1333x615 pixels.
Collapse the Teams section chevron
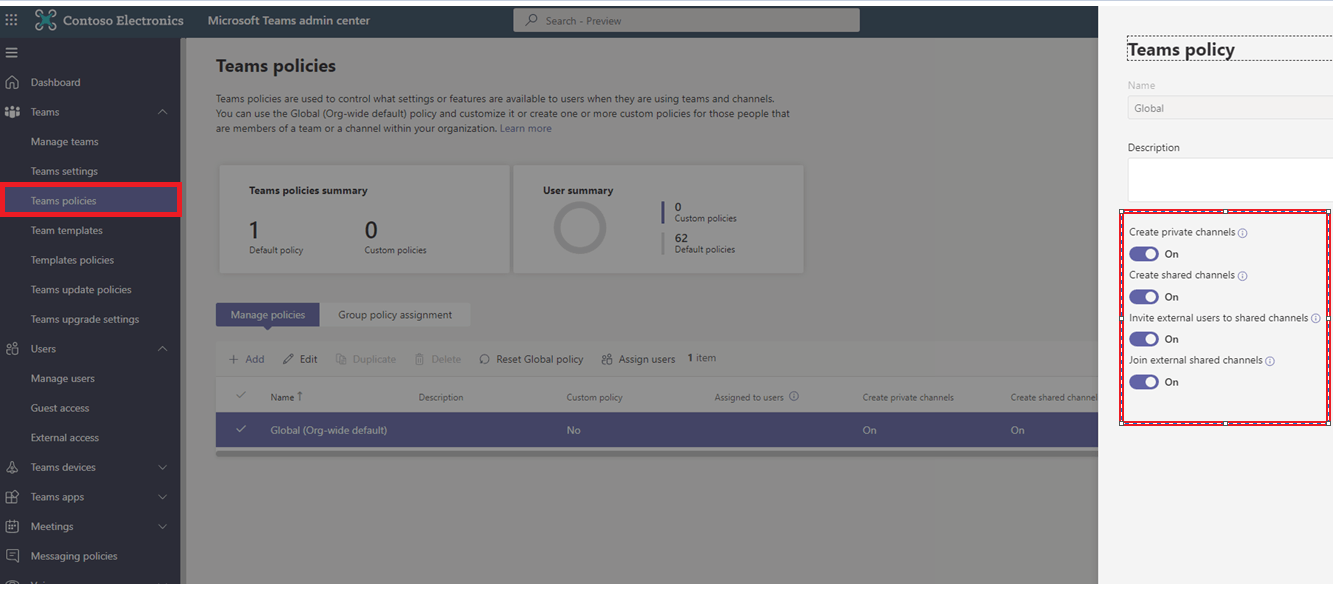[163, 112]
